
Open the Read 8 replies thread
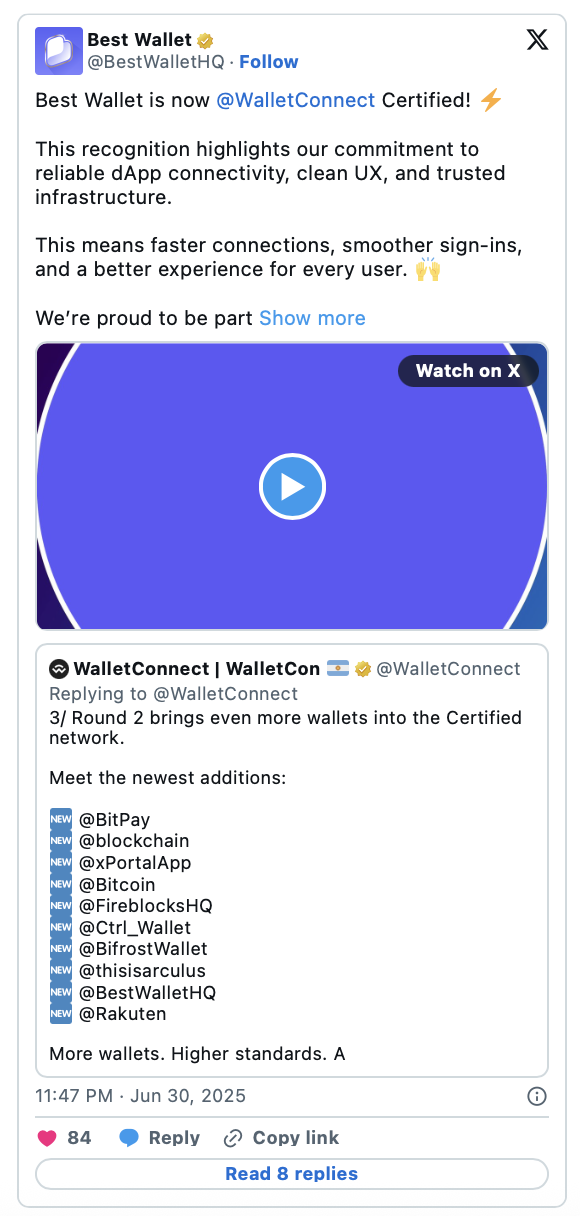[291, 1174]
